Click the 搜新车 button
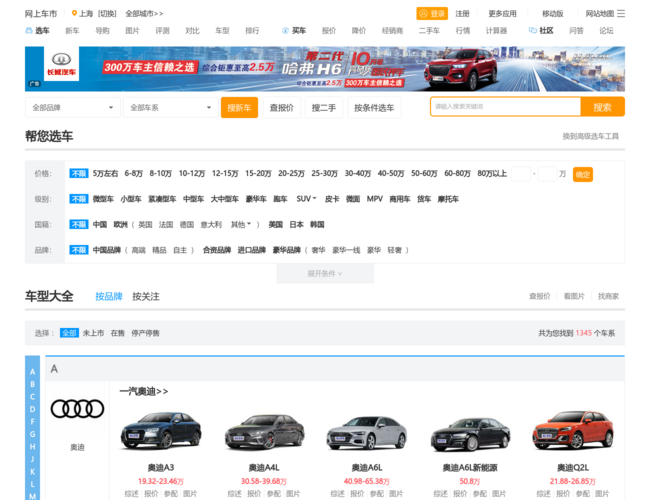Screen dimensions: 650x500 tap(239, 108)
